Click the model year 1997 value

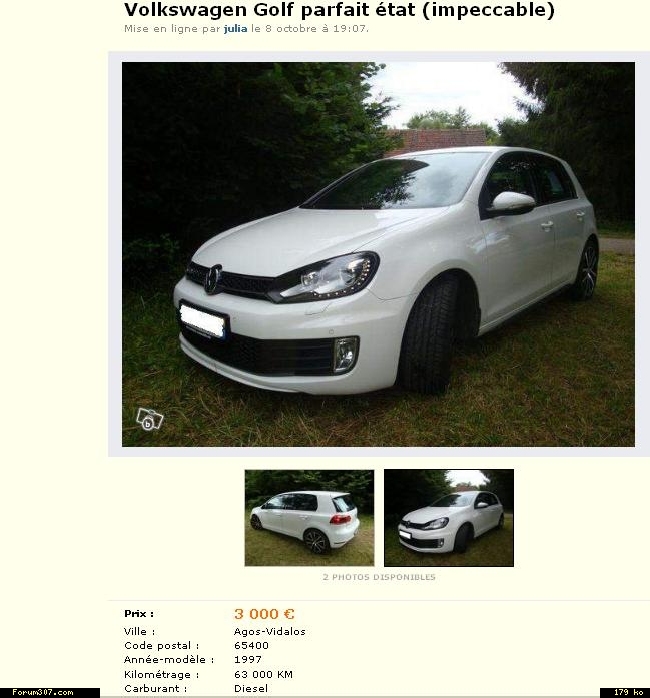248,659
